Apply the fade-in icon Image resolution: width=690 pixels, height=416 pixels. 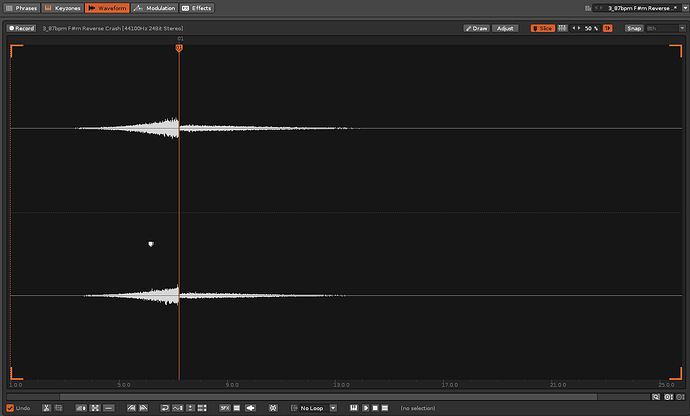[131, 408]
